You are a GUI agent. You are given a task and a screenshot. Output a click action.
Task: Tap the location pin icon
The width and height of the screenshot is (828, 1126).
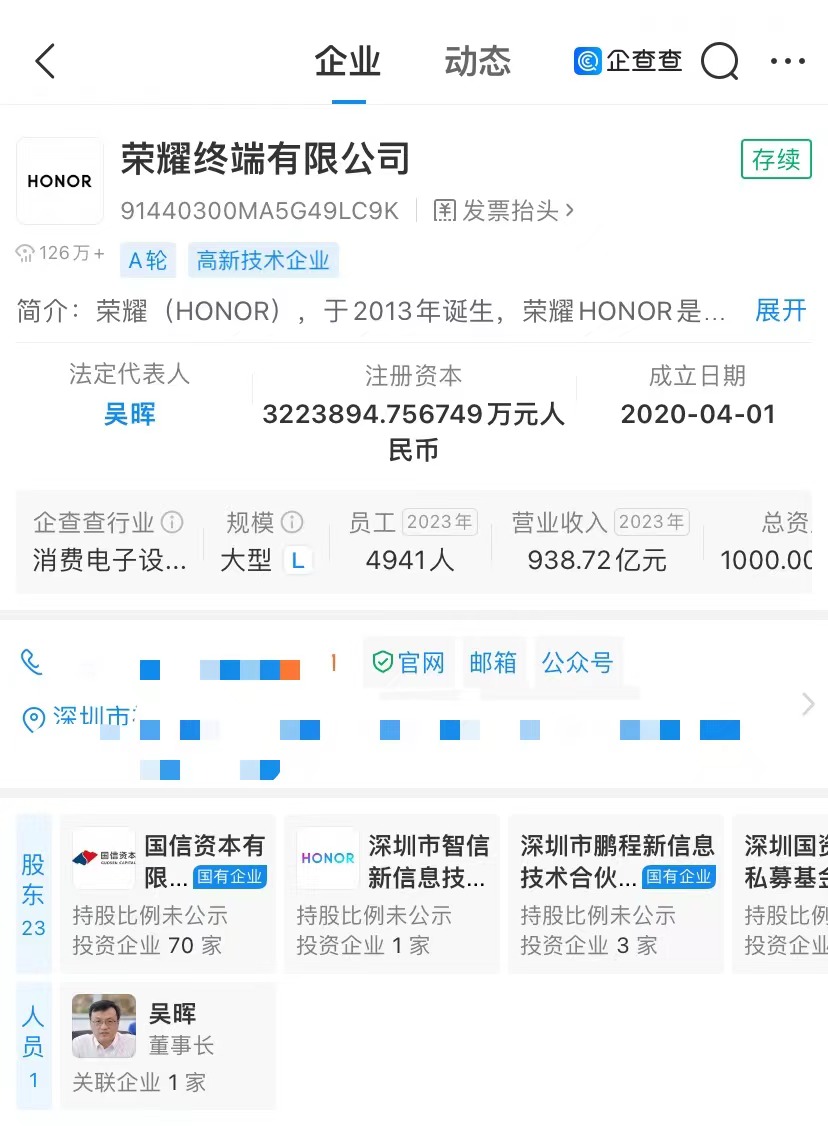coord(34,719)
